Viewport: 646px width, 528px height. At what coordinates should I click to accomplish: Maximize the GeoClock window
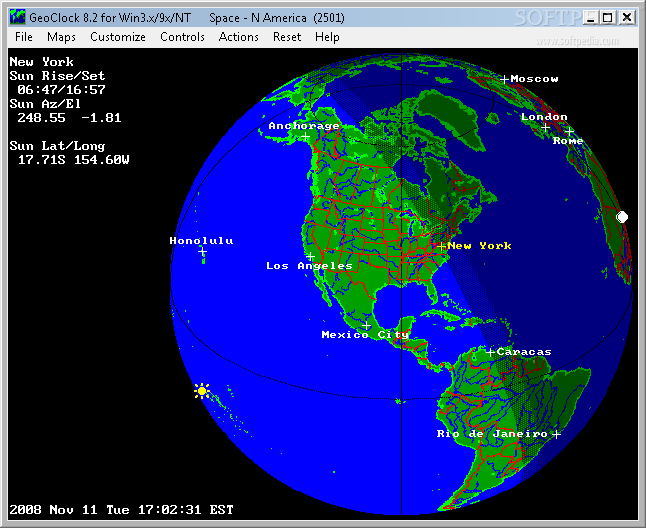point(608,18)
